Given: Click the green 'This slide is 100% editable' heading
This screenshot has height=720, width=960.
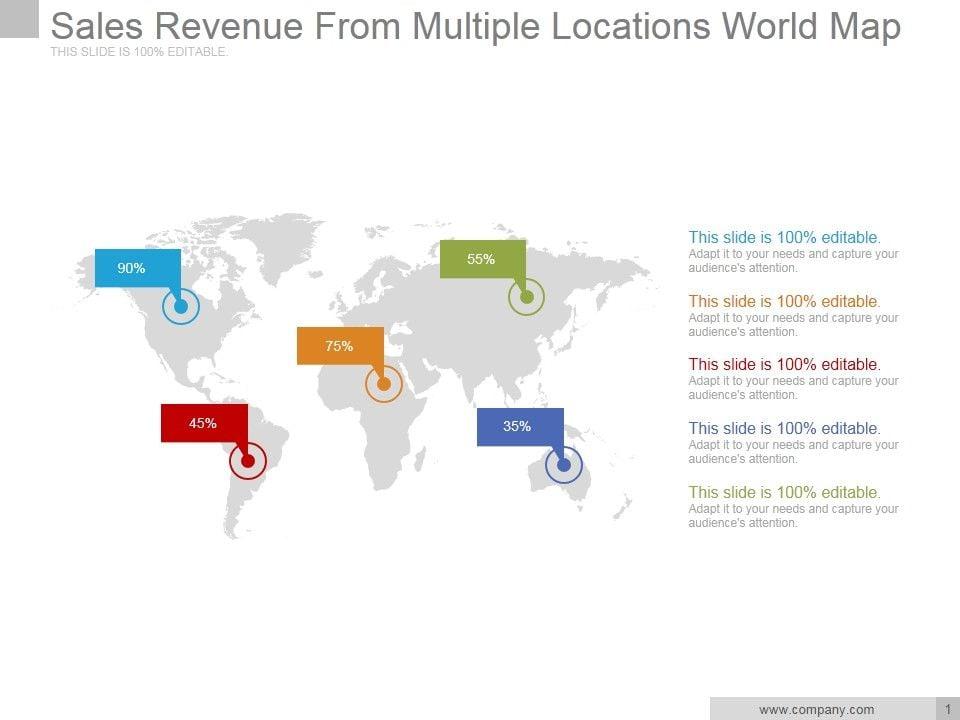Looking at the screenshot, I should [784, 493].
